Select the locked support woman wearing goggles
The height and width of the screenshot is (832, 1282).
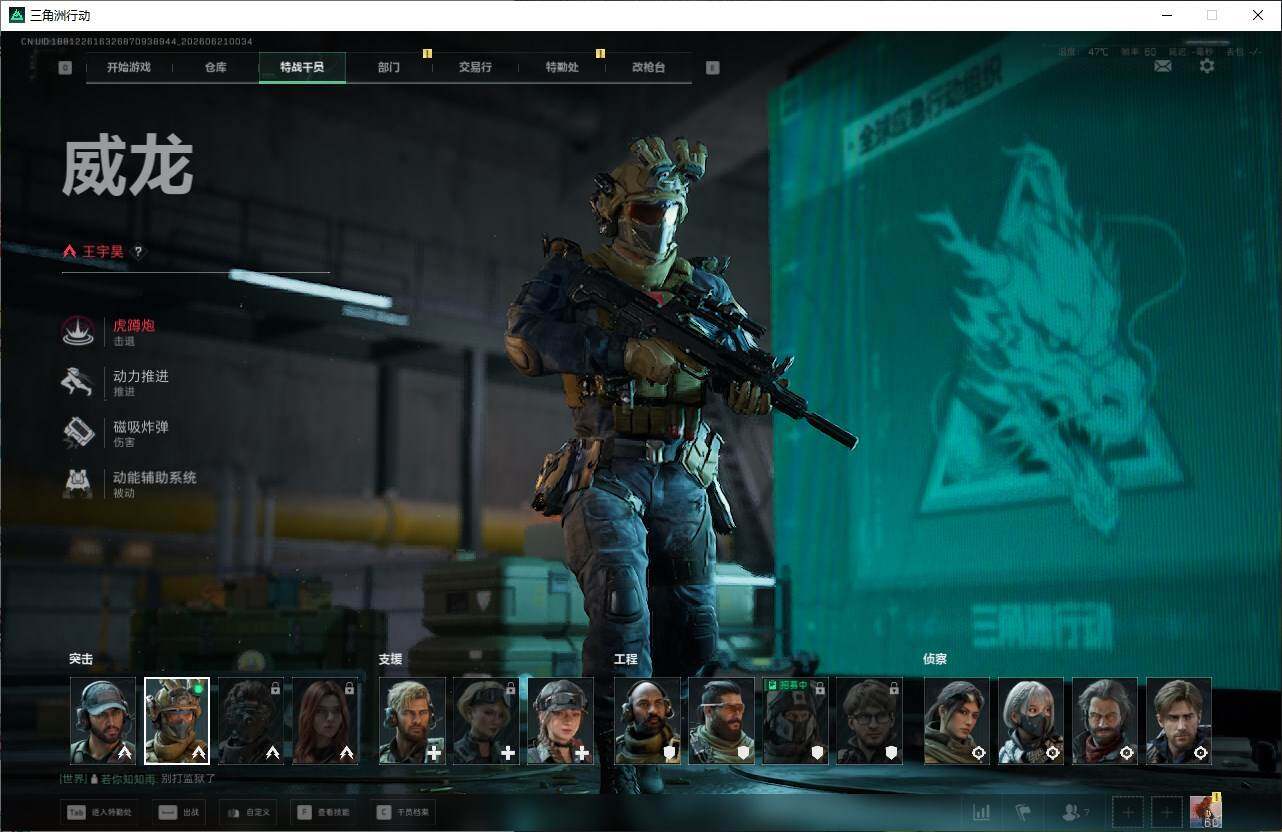[x=486, y=721]
